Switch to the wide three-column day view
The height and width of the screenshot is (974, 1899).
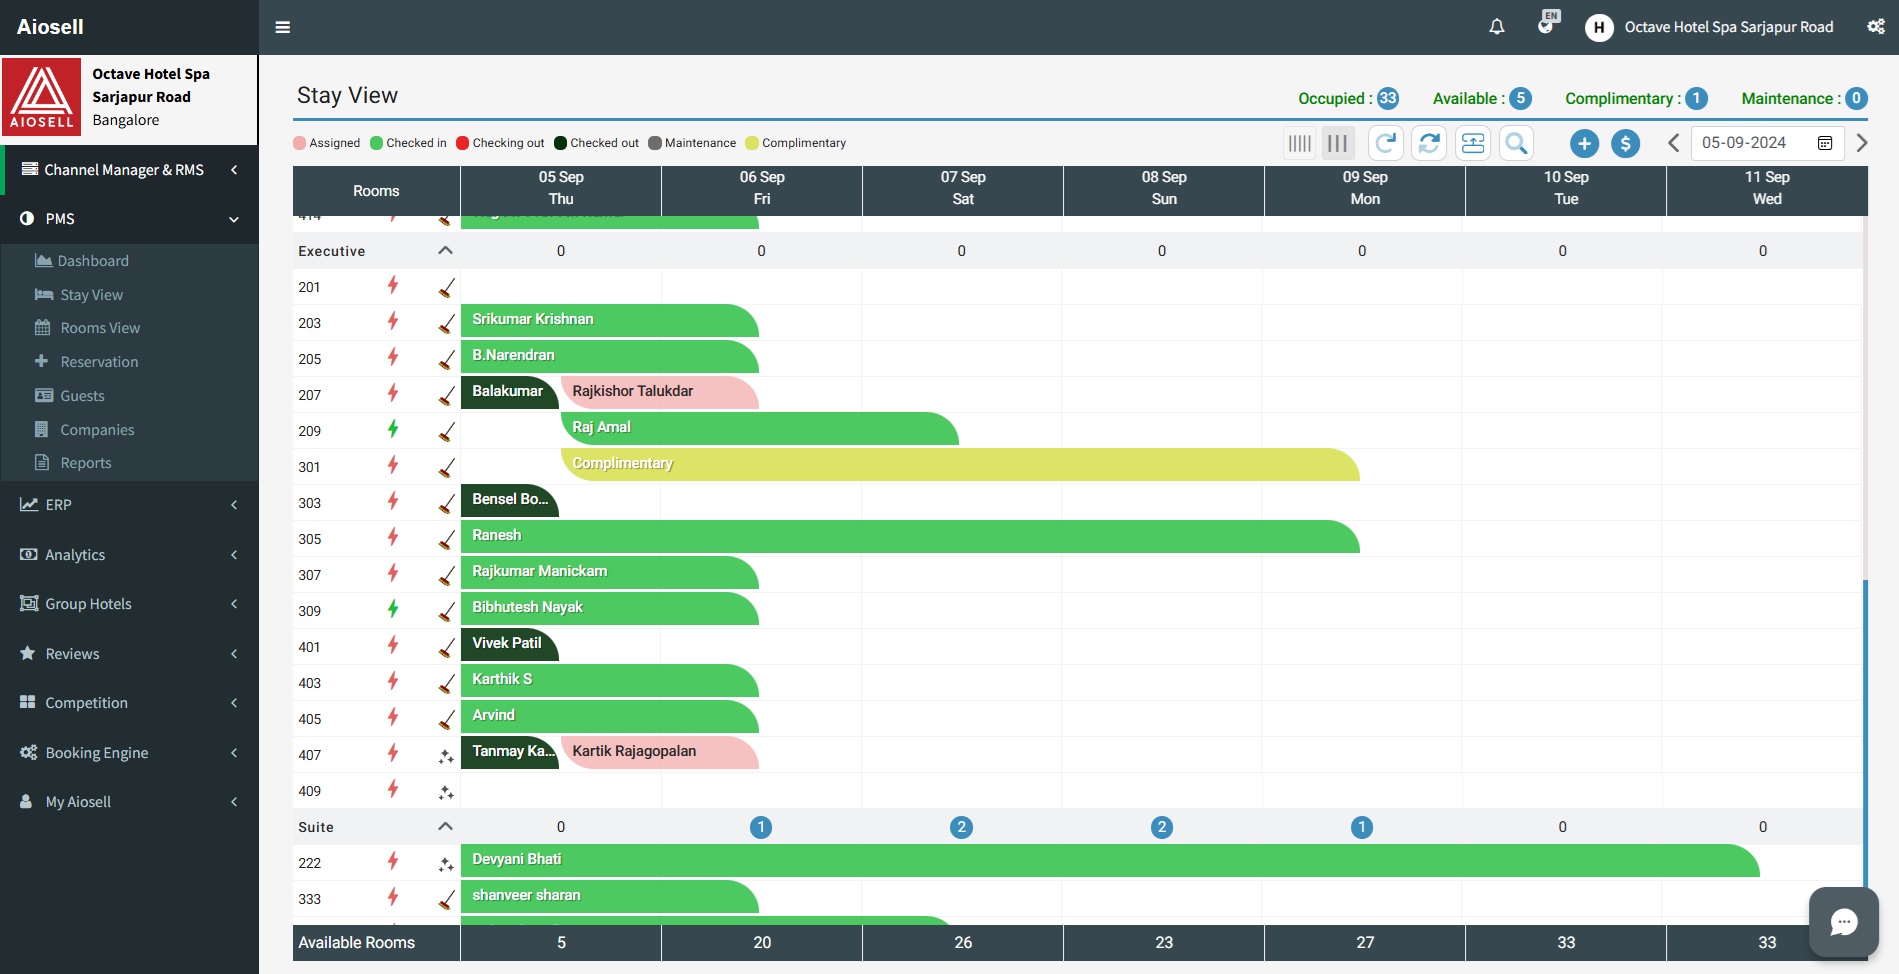coord(1338,144)
